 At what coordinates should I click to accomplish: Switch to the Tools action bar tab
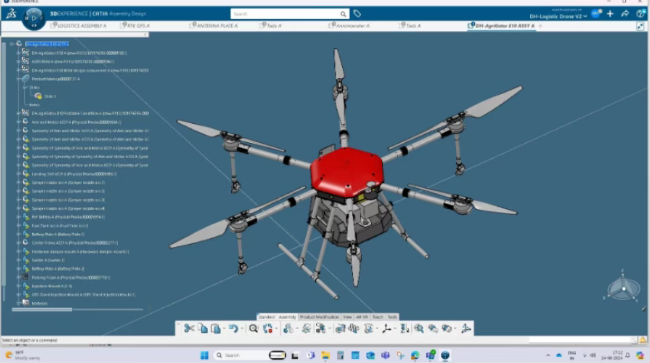point(392,317)
